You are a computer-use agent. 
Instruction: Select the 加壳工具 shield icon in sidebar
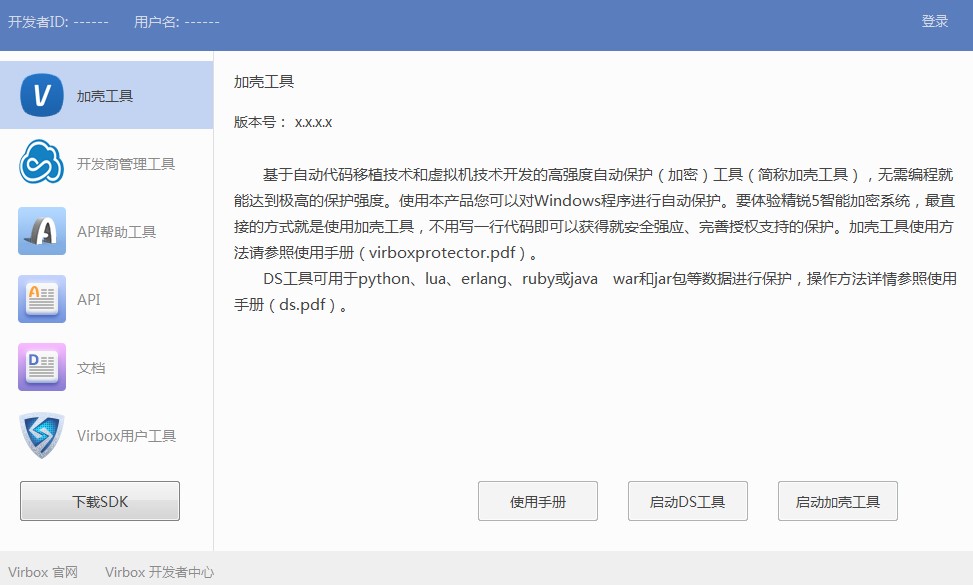40,96
